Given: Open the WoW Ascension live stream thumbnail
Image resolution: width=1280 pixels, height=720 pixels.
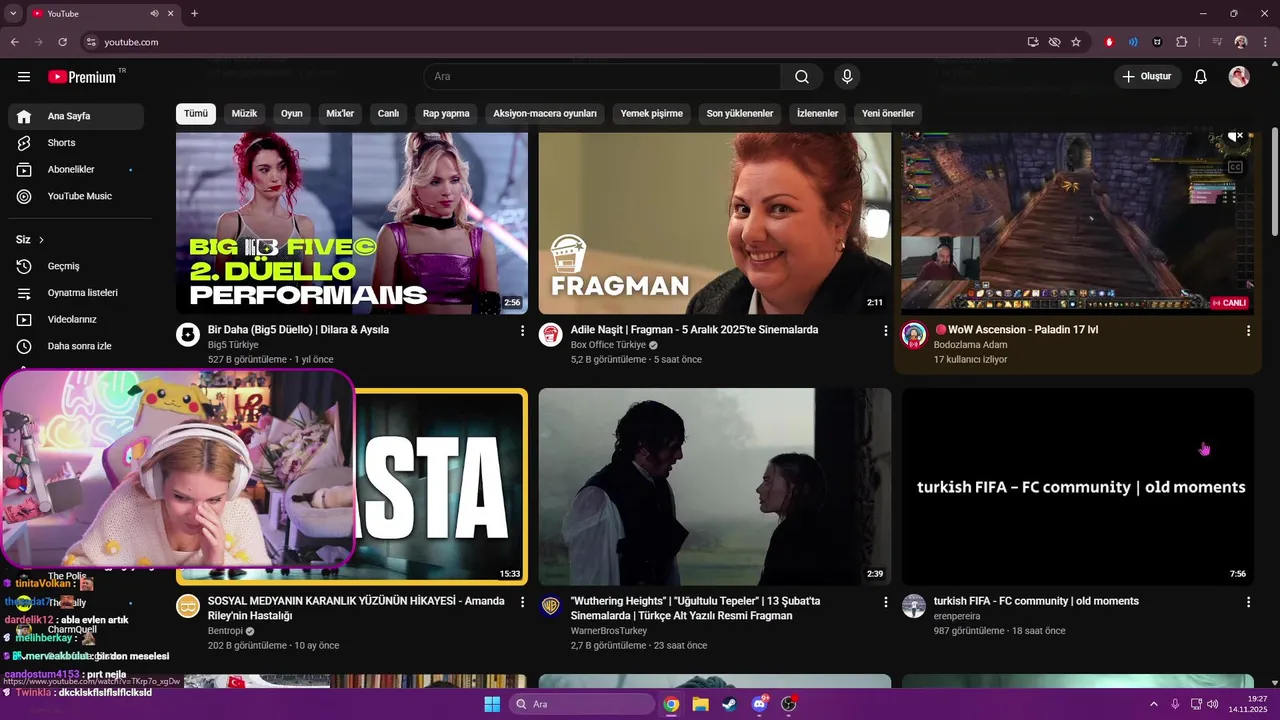Looking at the screenshot, I should (x=1077, y=223).
